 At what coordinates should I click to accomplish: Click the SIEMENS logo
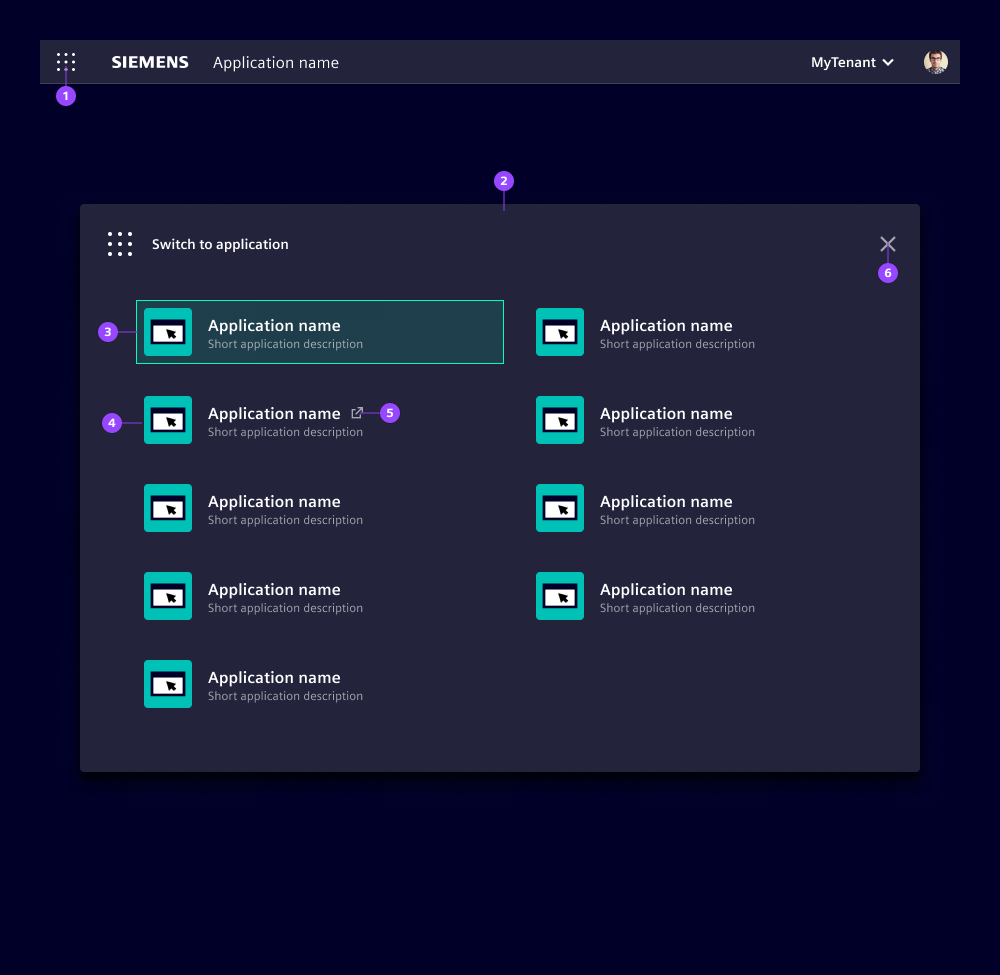[150, 62]
